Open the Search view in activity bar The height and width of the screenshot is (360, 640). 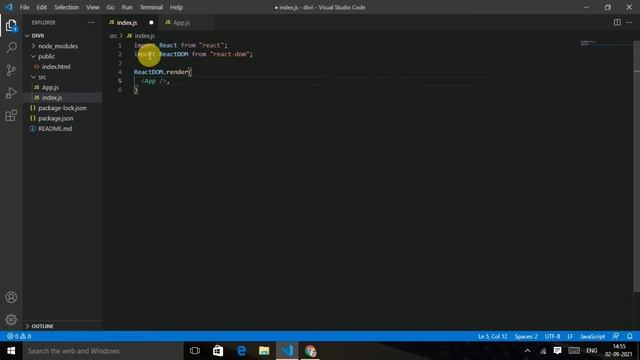pos(11,47)
